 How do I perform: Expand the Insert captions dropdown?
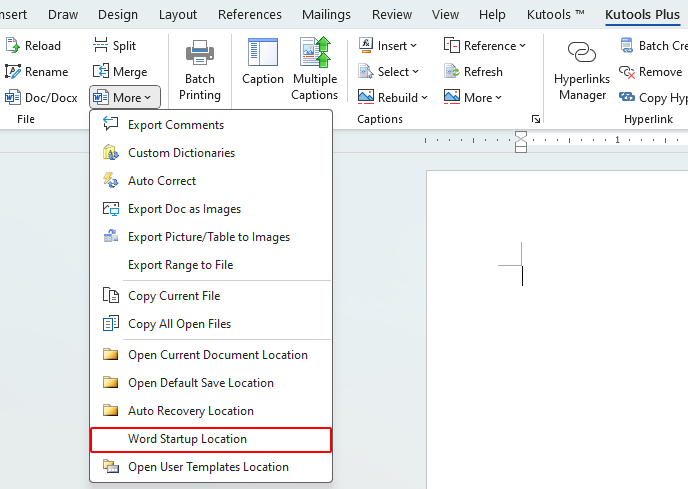(x=384, y=46)
